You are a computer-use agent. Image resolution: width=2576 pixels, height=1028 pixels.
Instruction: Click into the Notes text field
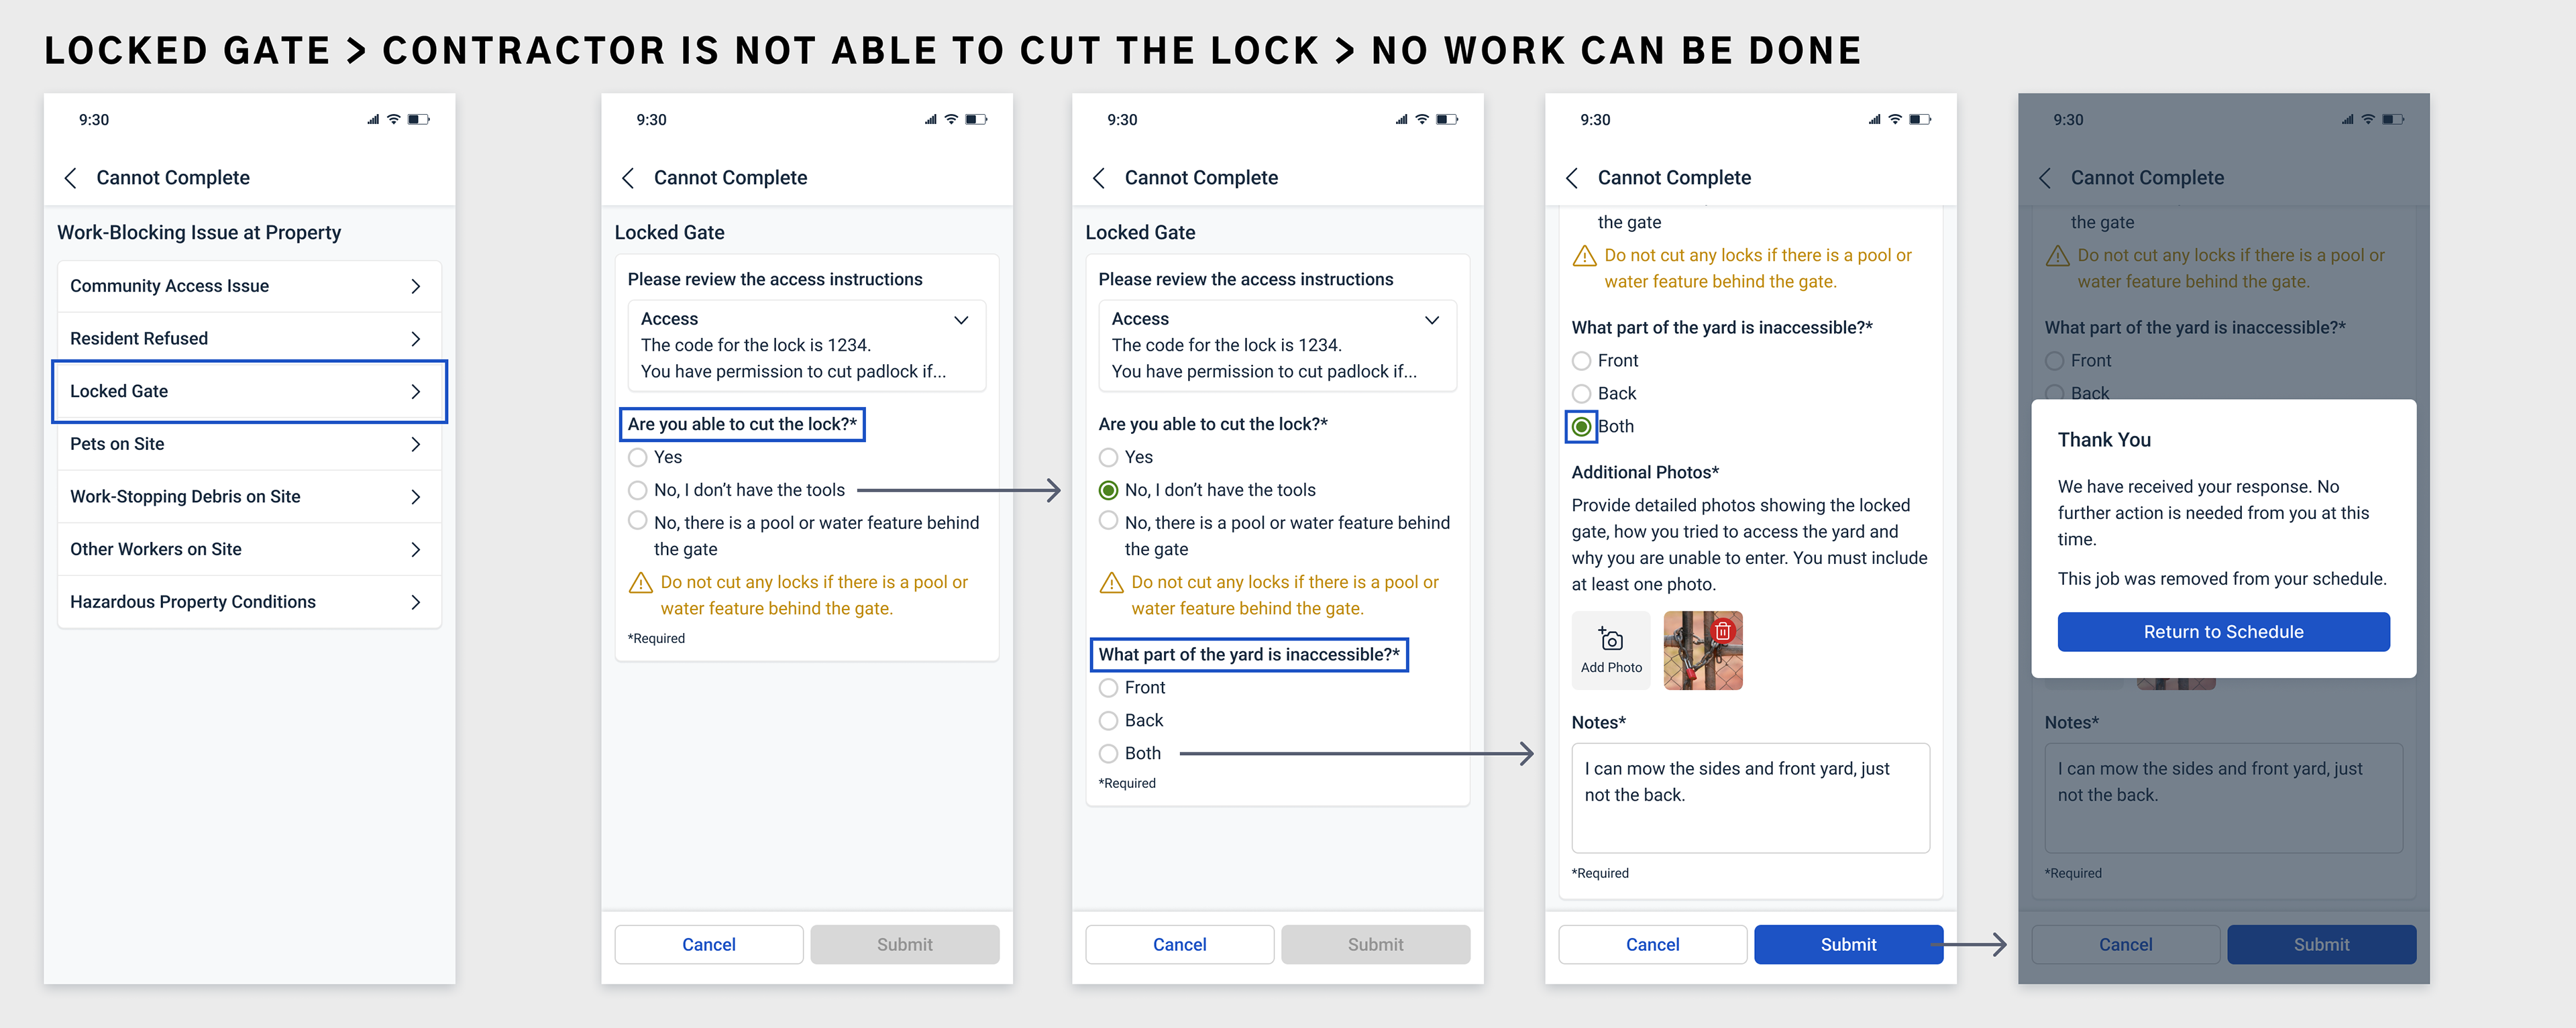(1750, 797)
